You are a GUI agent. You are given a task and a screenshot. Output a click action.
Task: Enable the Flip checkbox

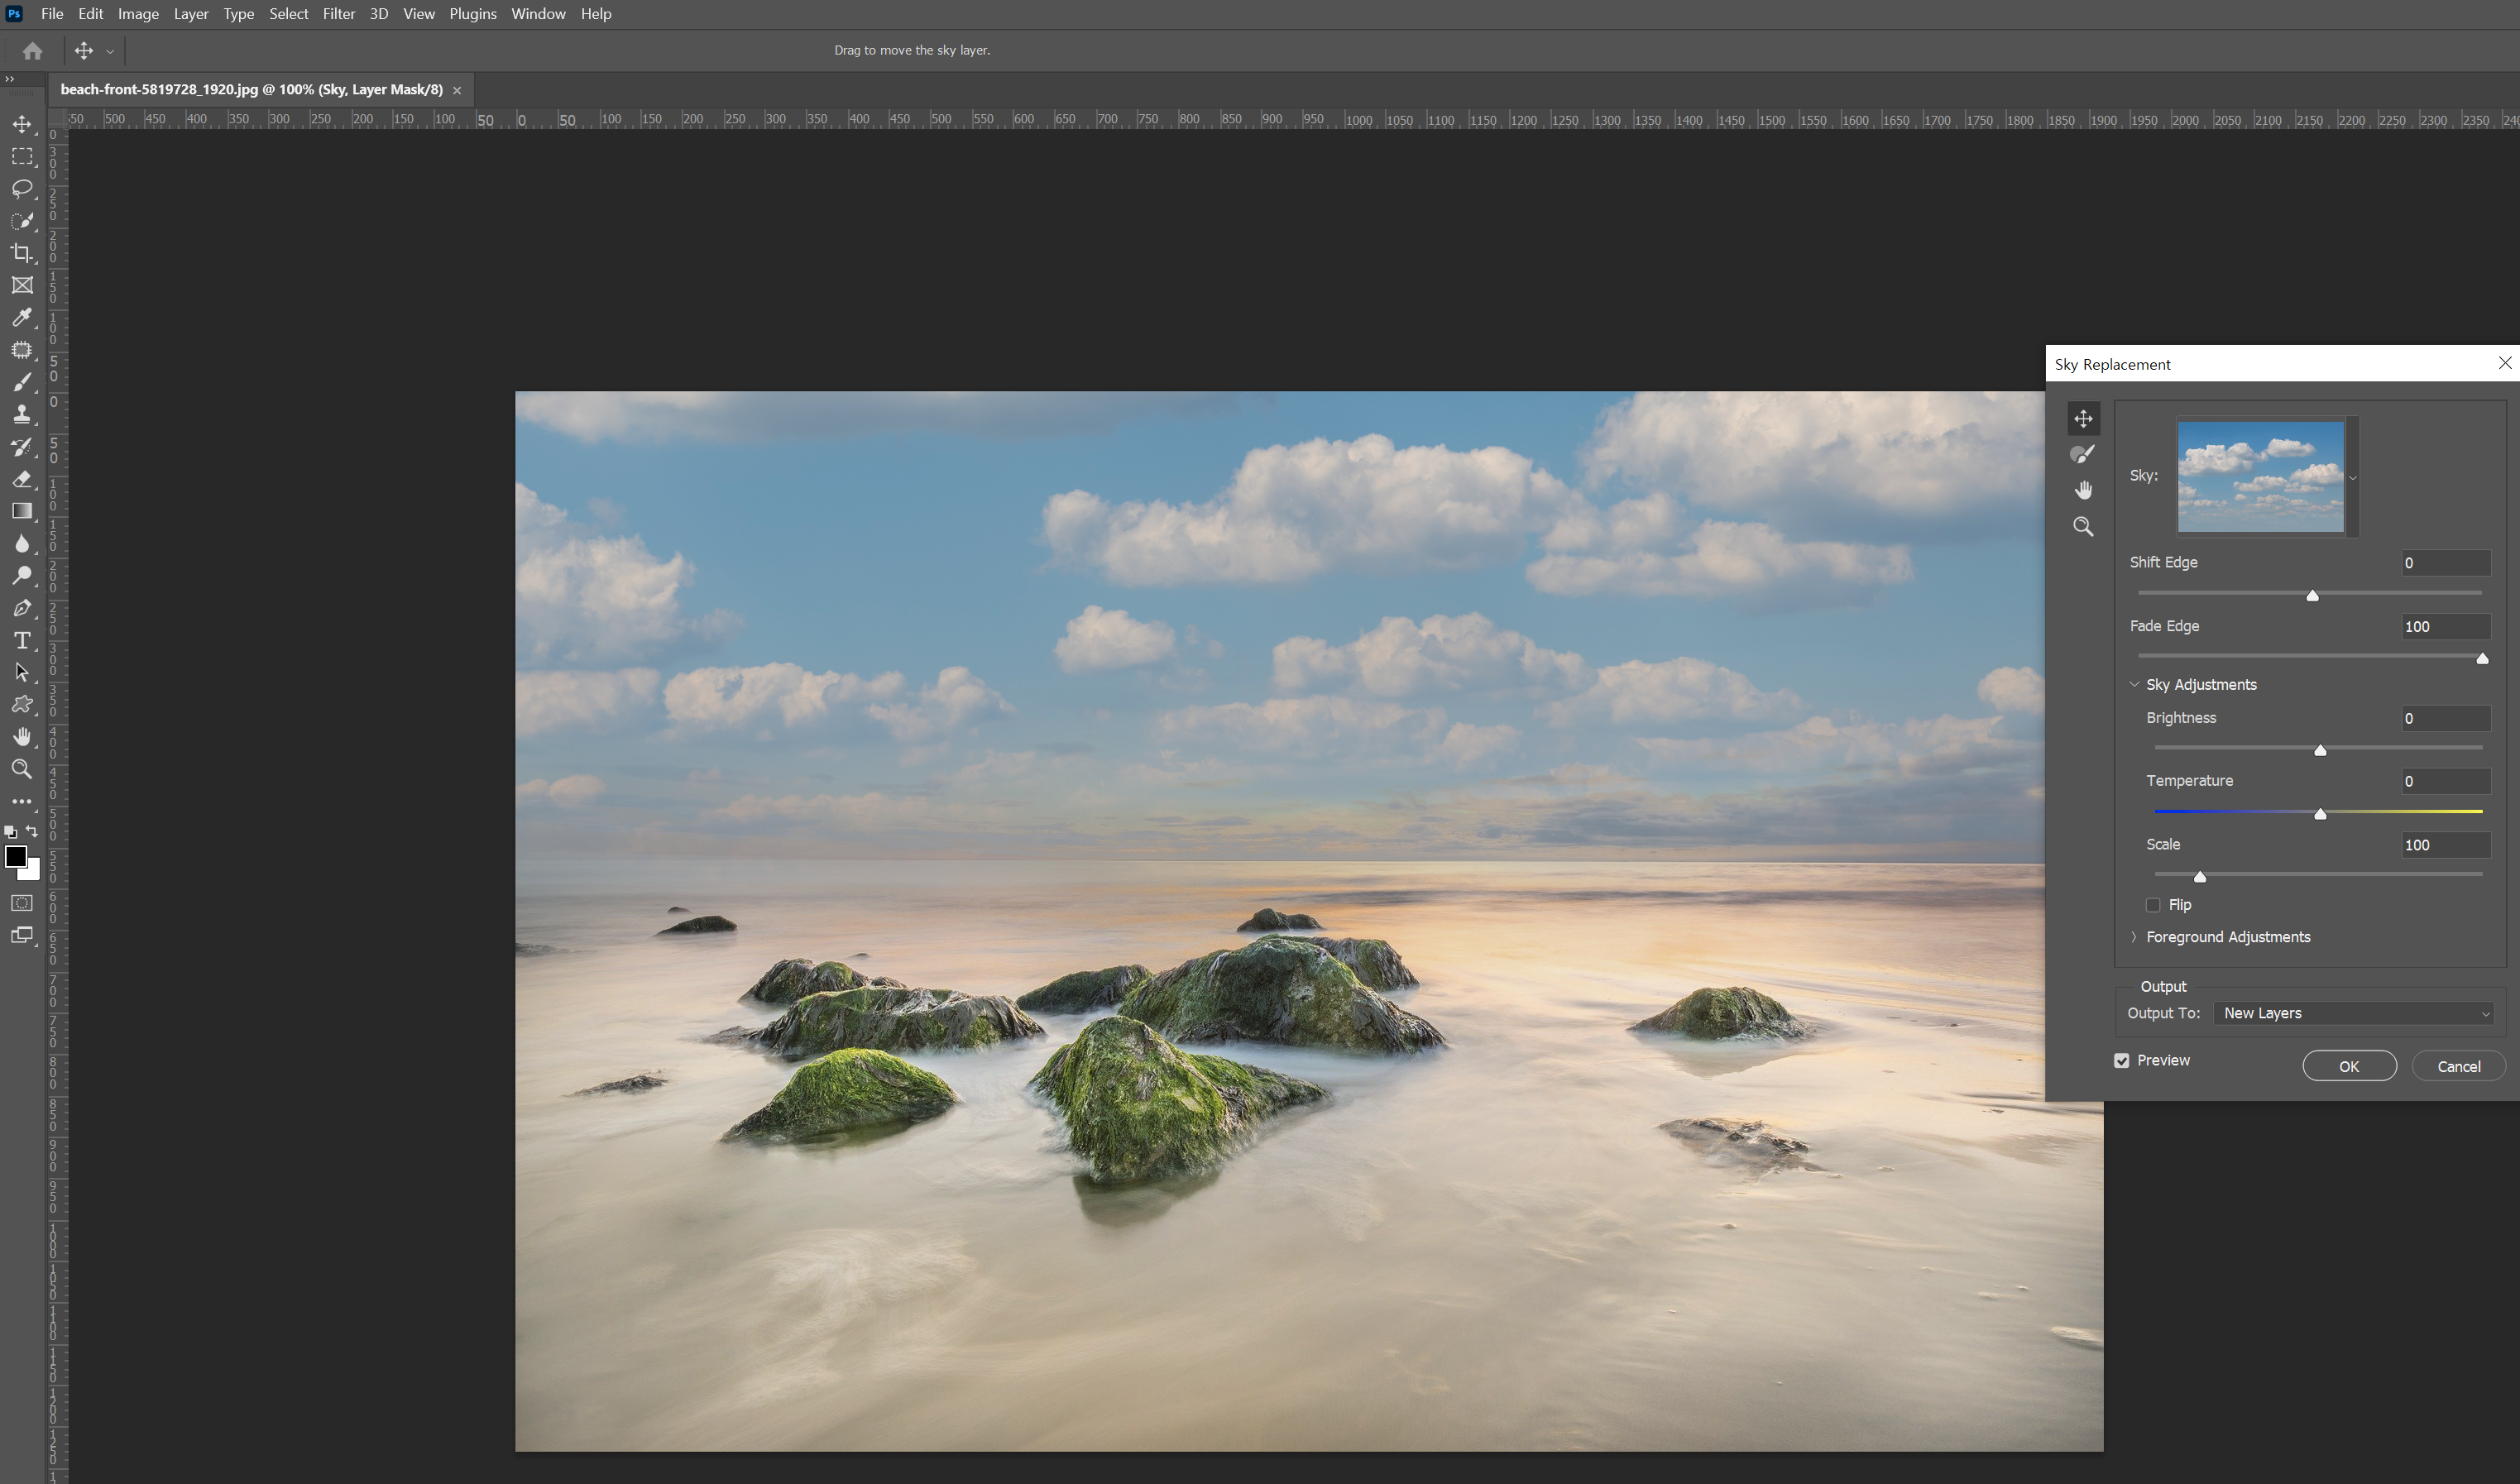(2153, 905)
